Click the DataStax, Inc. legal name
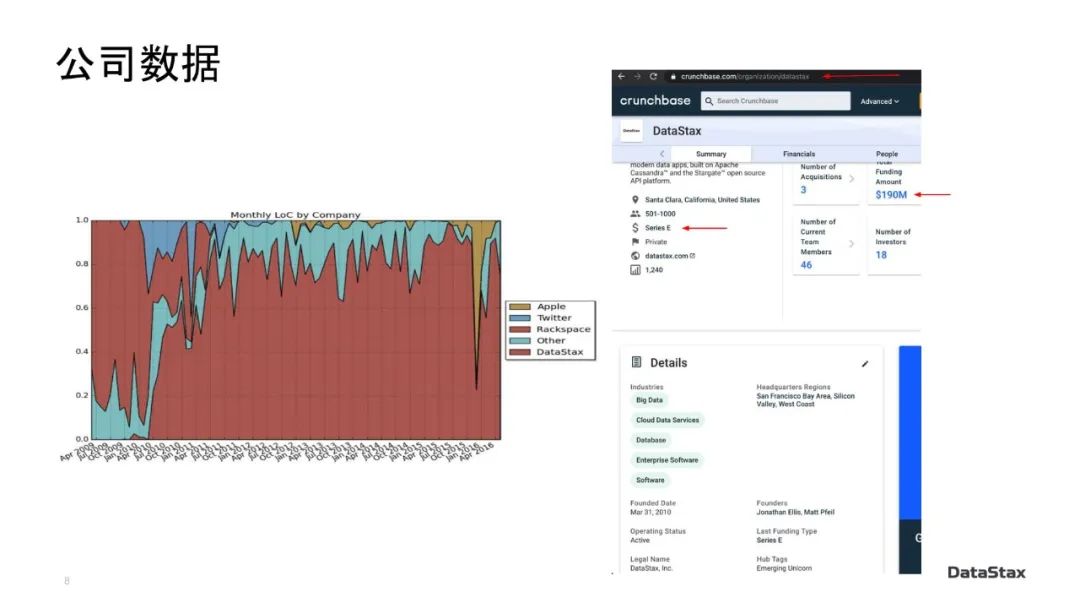Screen dimensions: 1080x608 [651, 569]
